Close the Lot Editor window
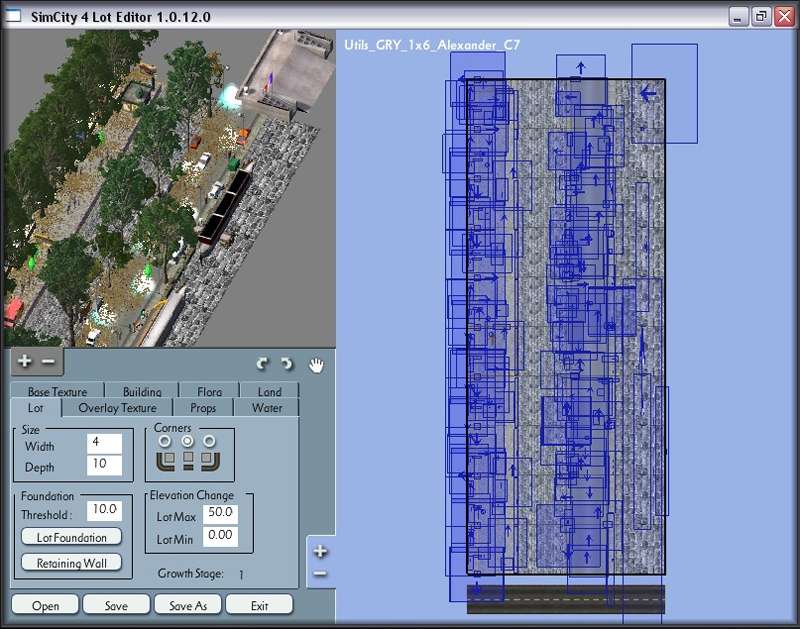The image size is (800, 629). pyautogui.click(x=784, y=17)
